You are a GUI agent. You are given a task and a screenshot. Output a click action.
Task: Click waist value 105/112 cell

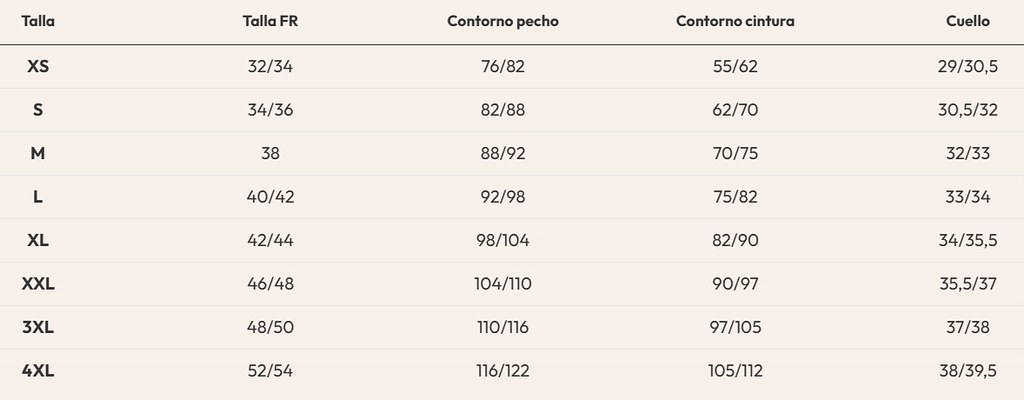(x=735, y=371)
